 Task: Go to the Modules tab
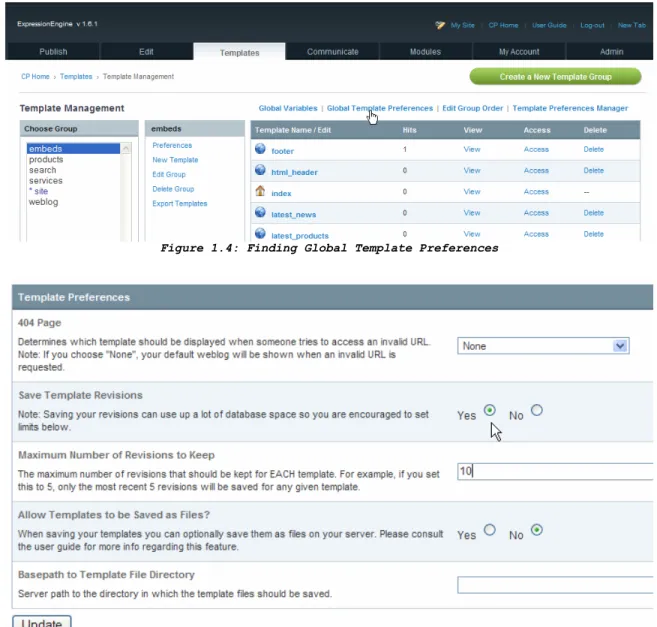(425, 52)
